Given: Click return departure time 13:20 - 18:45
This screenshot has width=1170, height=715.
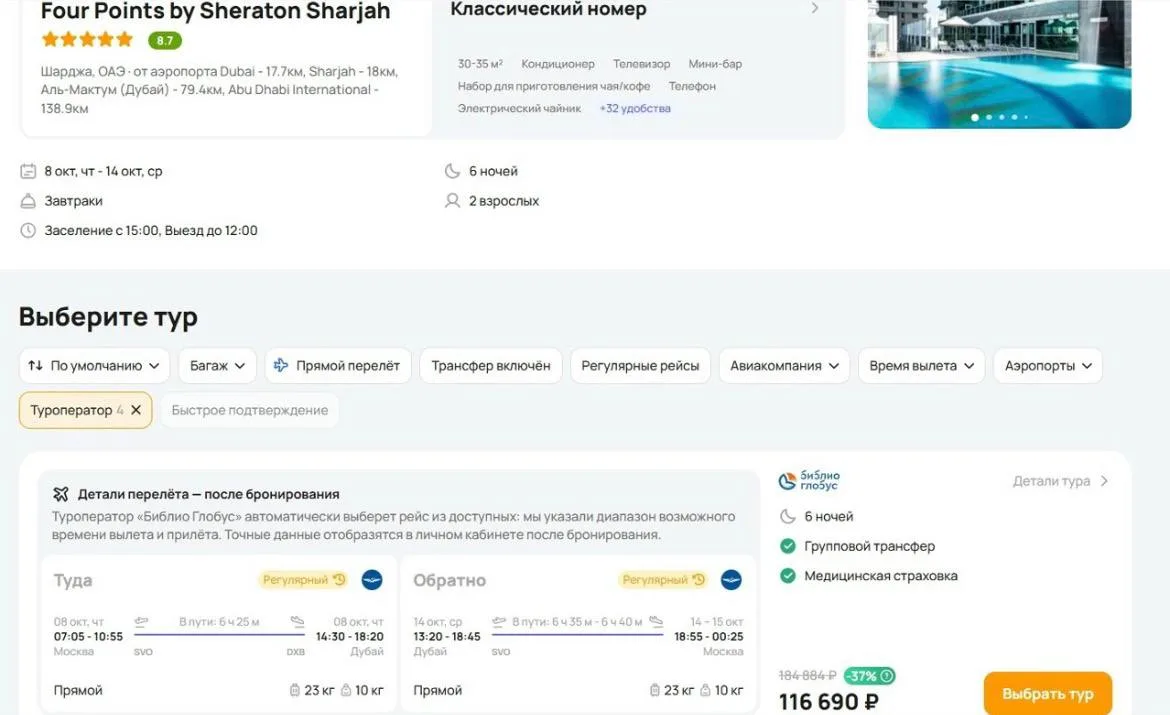Looking at the screenshot, I should click(447, 637).
